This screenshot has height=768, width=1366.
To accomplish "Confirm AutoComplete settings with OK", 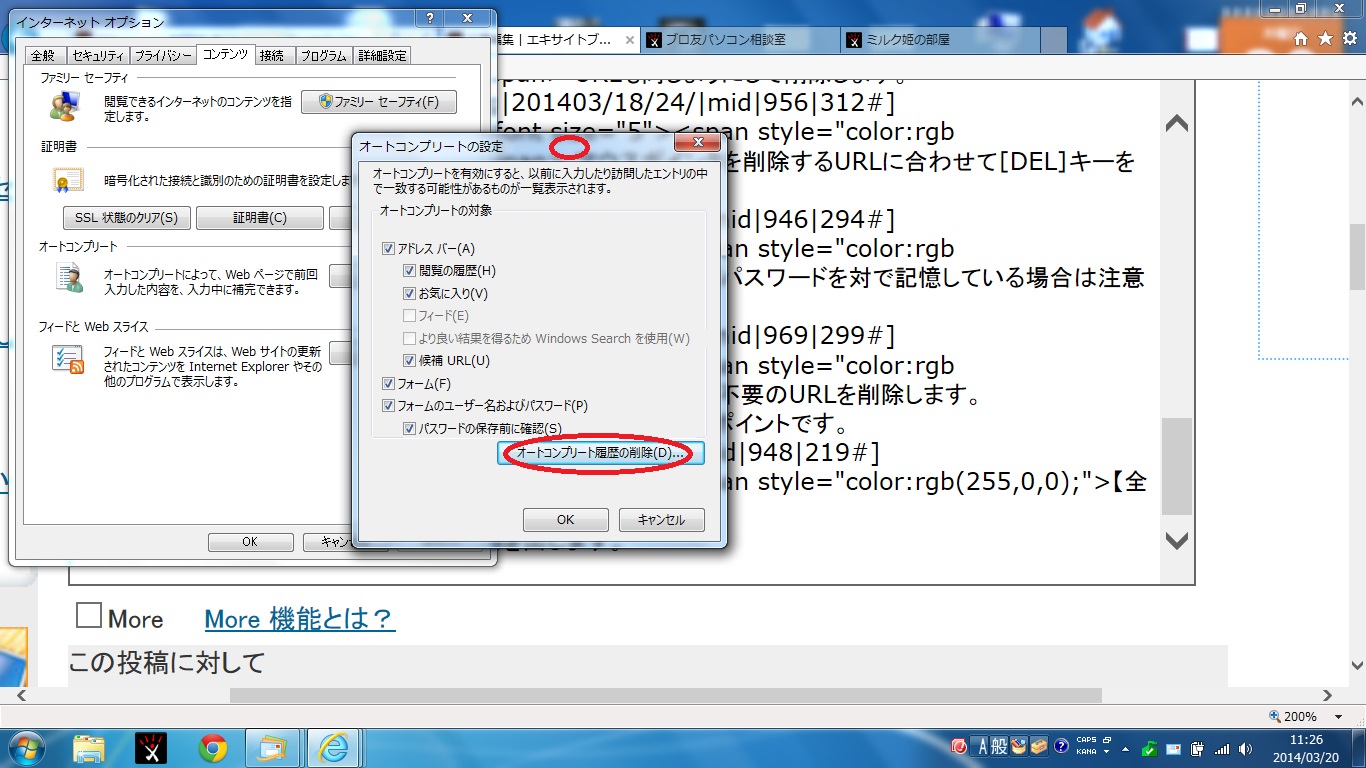I will (x=566, y=520).
